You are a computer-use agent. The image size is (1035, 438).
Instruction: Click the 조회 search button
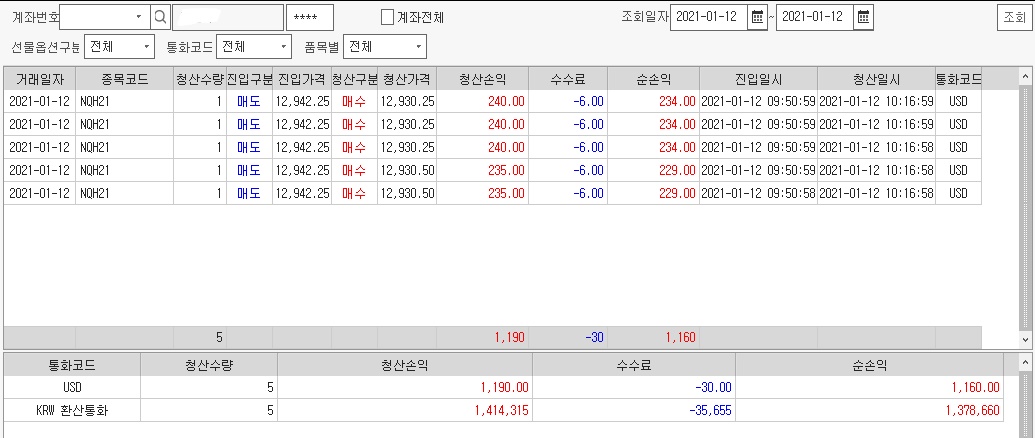(1014, 18)
